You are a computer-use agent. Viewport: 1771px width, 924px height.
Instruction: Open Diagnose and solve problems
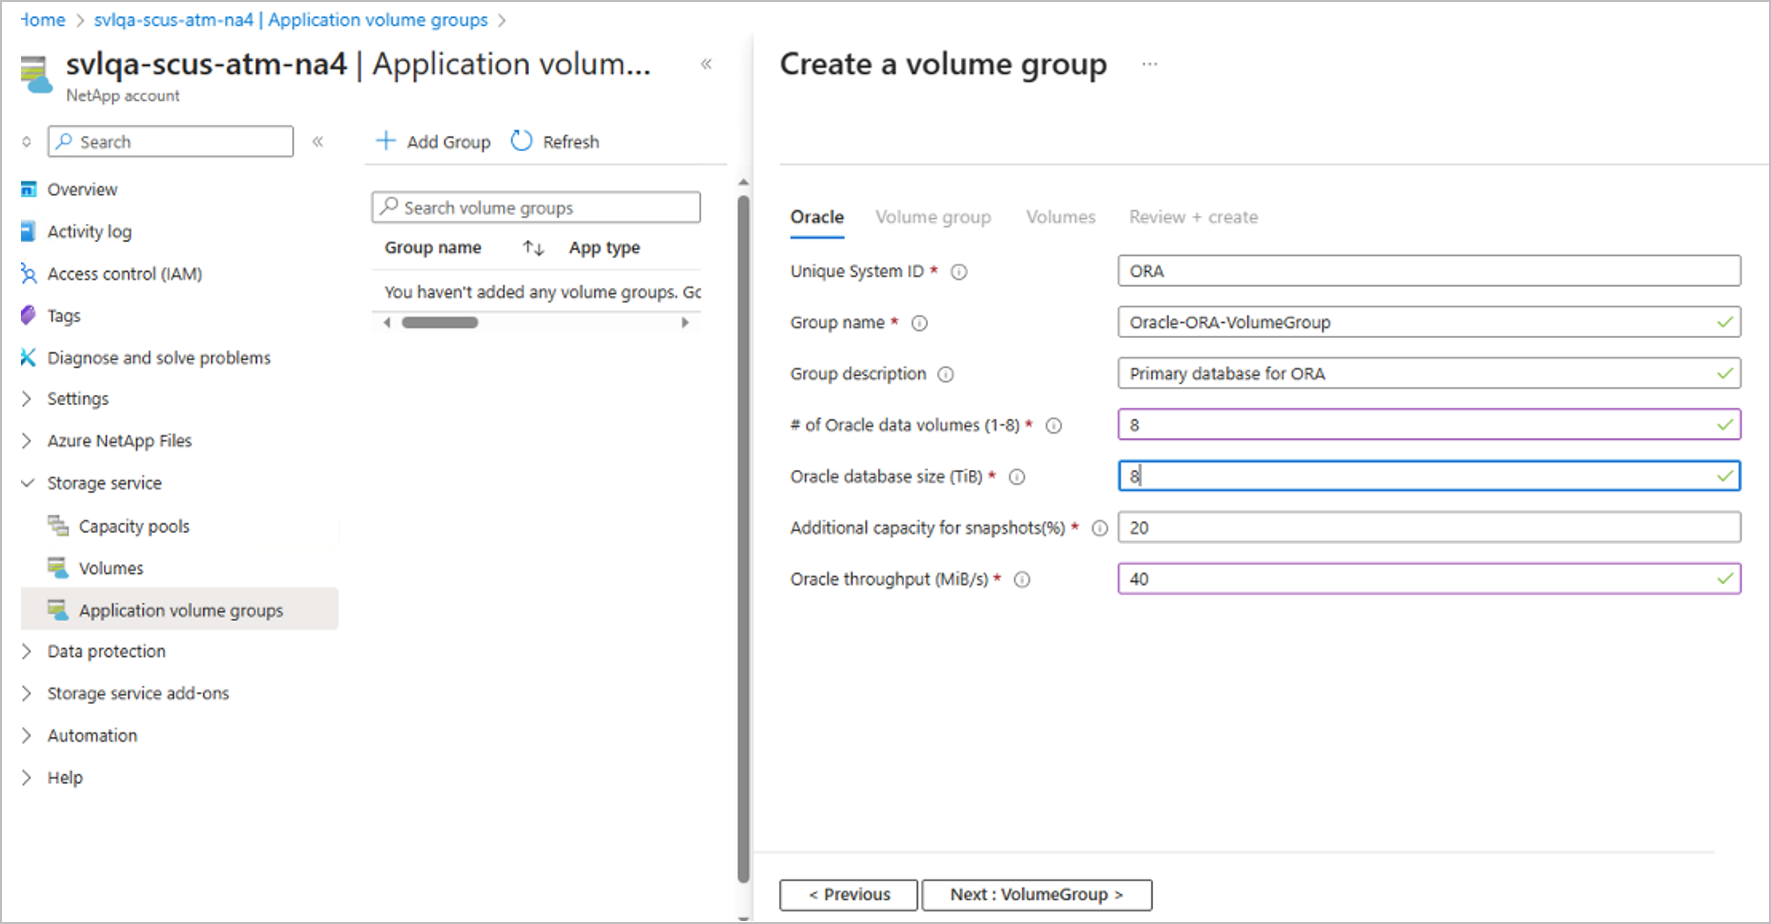[x=159, y=357]
